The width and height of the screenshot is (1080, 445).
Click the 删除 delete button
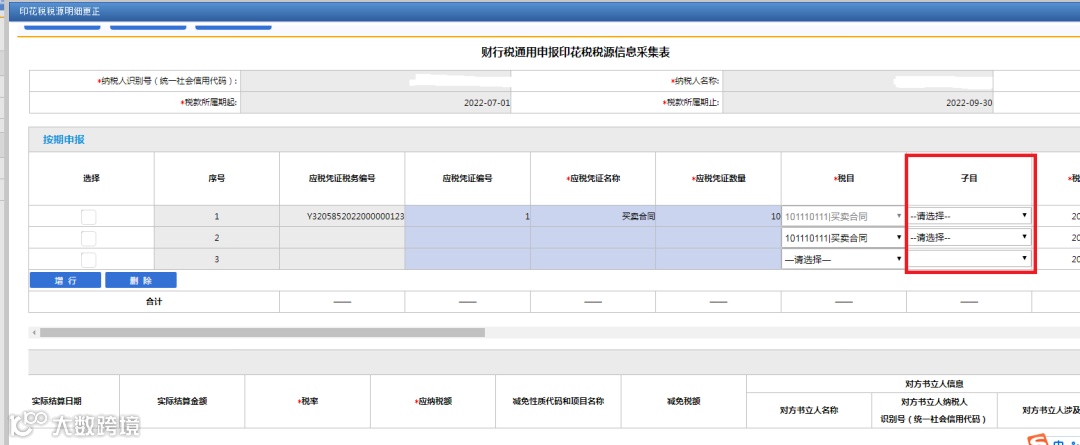click(141, 280)
